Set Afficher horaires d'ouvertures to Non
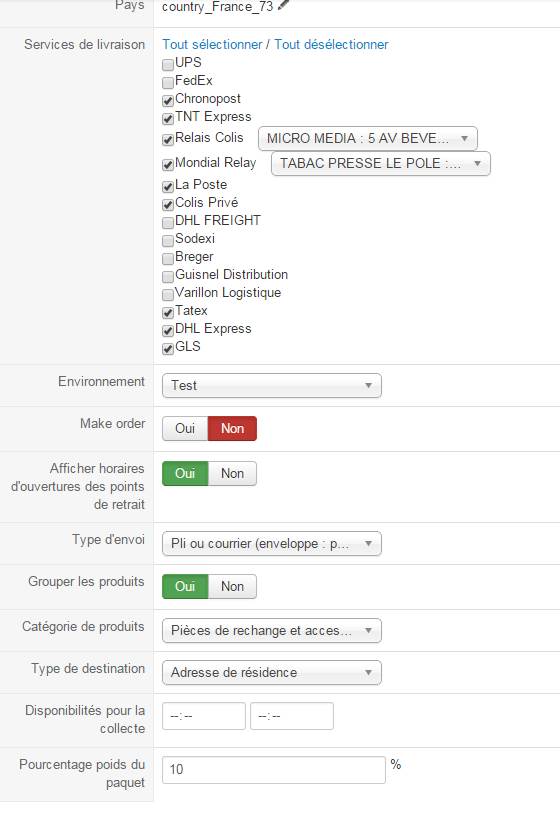The image size is (560, 813). [x=232, y=474]
